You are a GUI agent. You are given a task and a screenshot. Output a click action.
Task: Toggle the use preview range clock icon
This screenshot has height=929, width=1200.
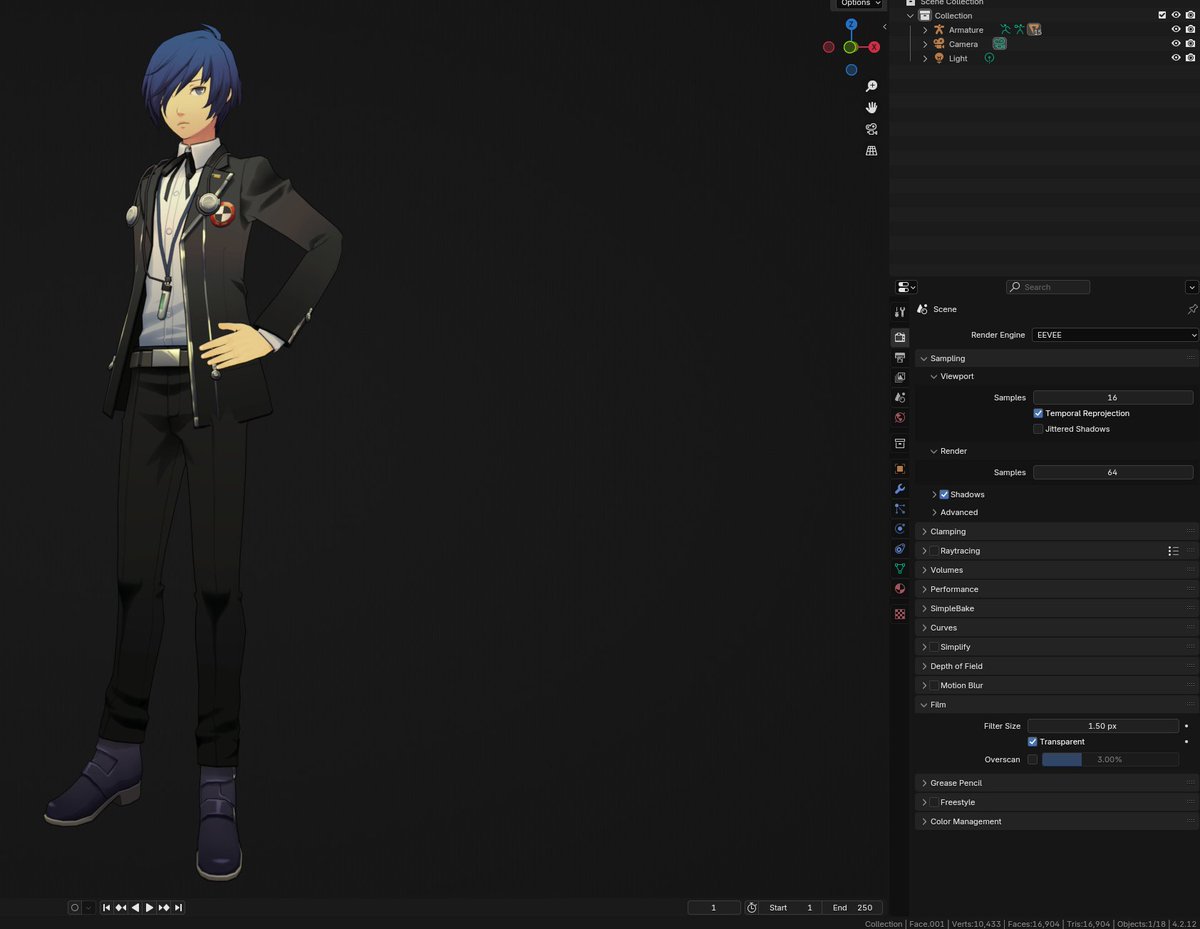(752, 908)
